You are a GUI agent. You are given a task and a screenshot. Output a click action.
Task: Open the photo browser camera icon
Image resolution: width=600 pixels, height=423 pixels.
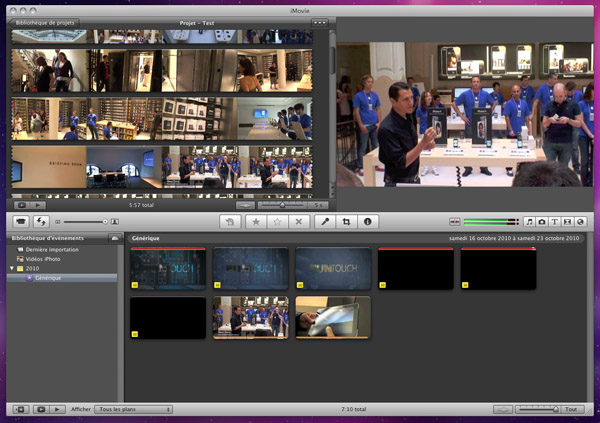point(542,222)
